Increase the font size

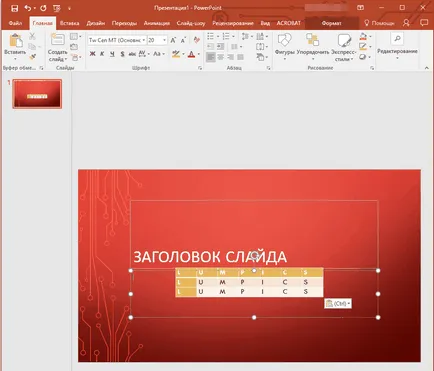click(x=173, y=40)
